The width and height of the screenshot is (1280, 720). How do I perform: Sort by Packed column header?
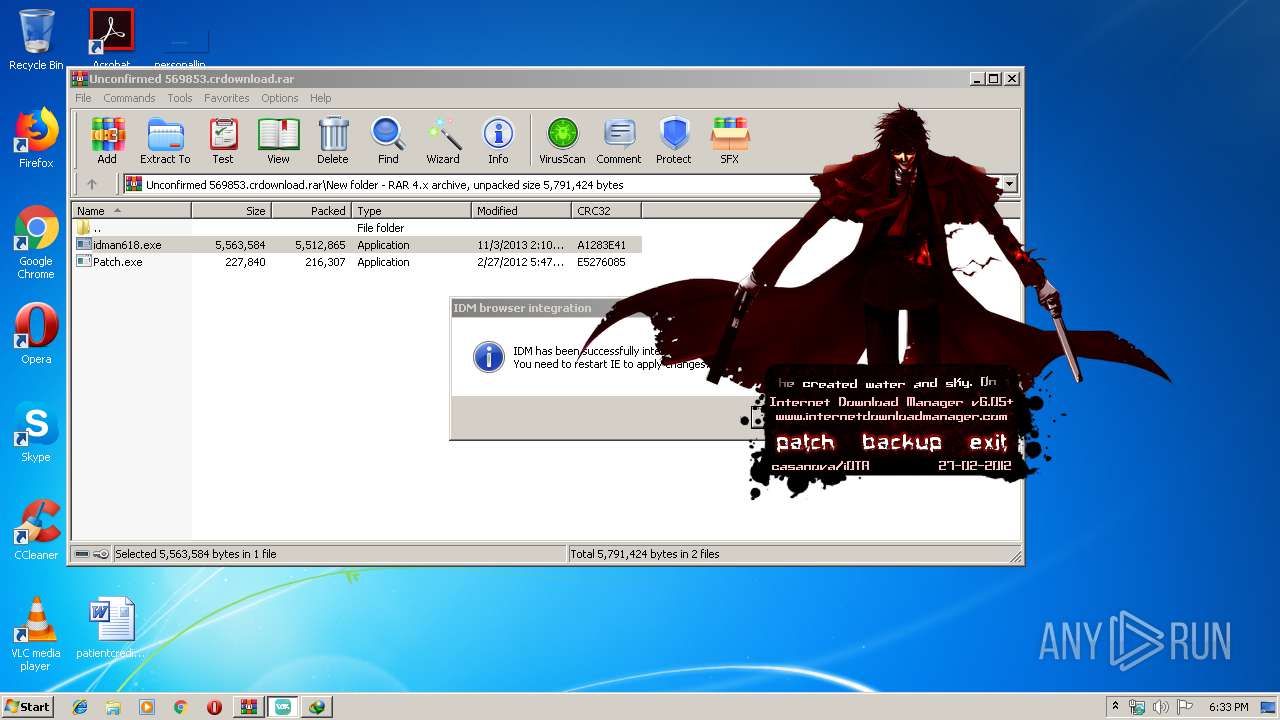311,211
